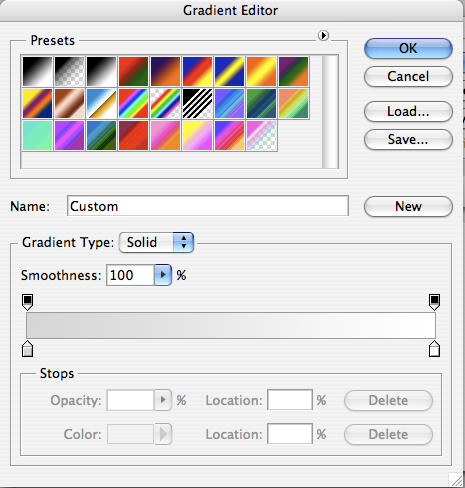This screenshot has height=488, width=465.
Task: Select the orange, yellow, orange gradient preset
Action: [261, 71]
